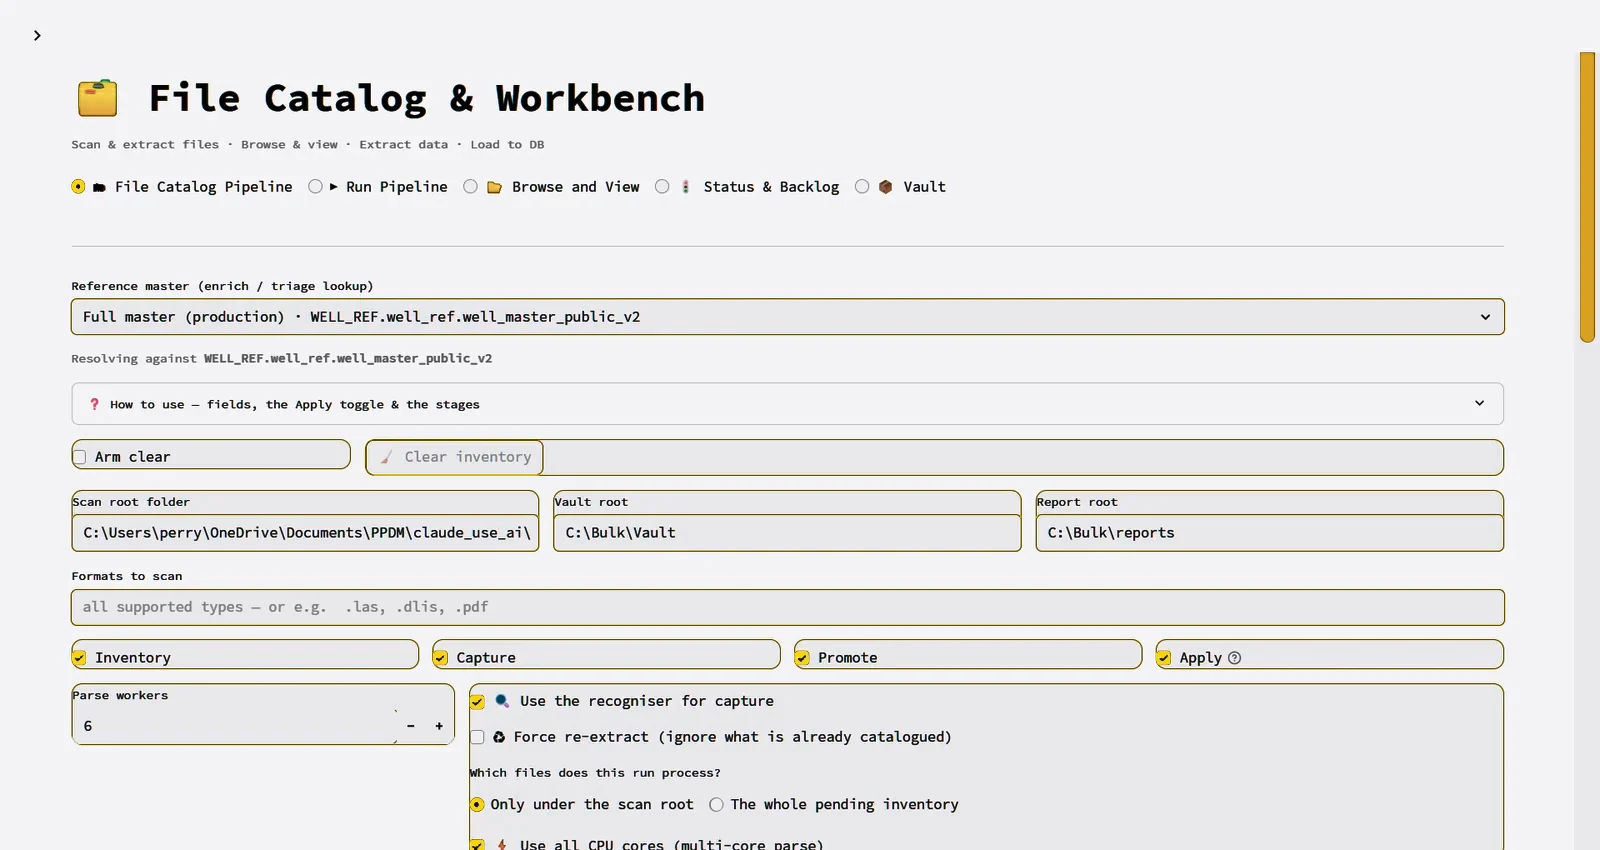Decrease parse workers with the minus button
This screenshot has height=850, width=1600.
click(410, 726)
